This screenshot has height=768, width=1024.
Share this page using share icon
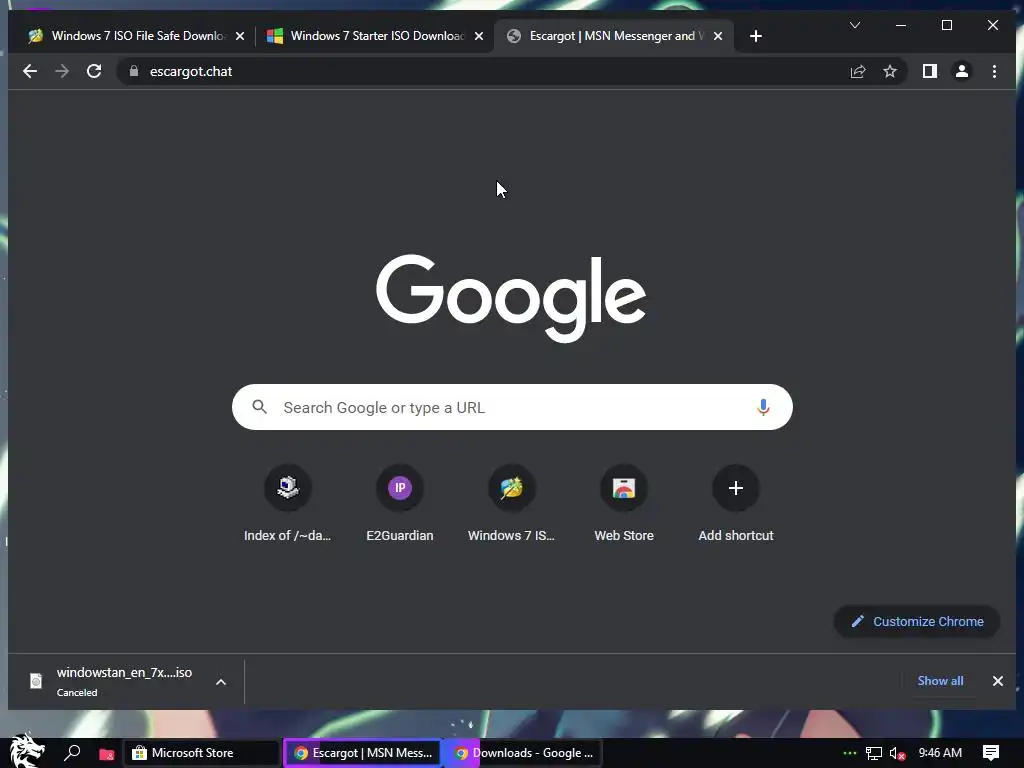coord(857,71)
